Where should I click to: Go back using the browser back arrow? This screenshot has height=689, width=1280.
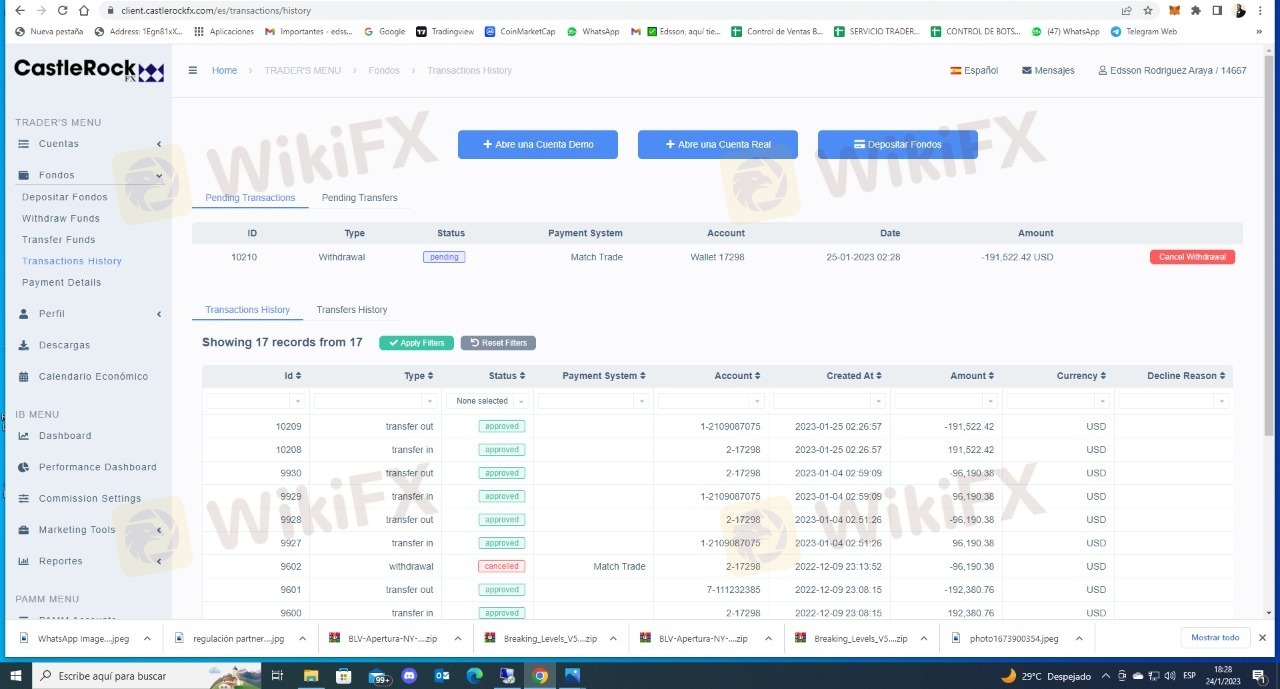[18, 10]
